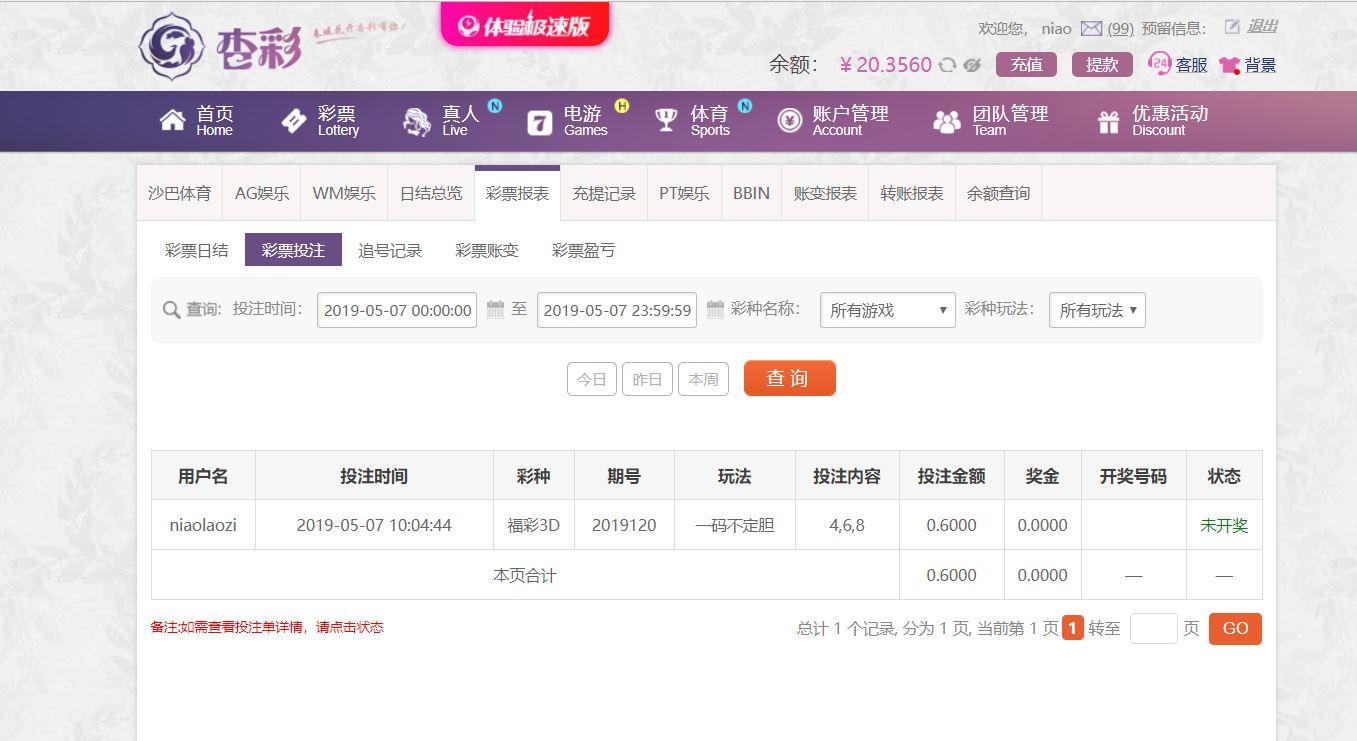Click the start time input field

point(397,310)
